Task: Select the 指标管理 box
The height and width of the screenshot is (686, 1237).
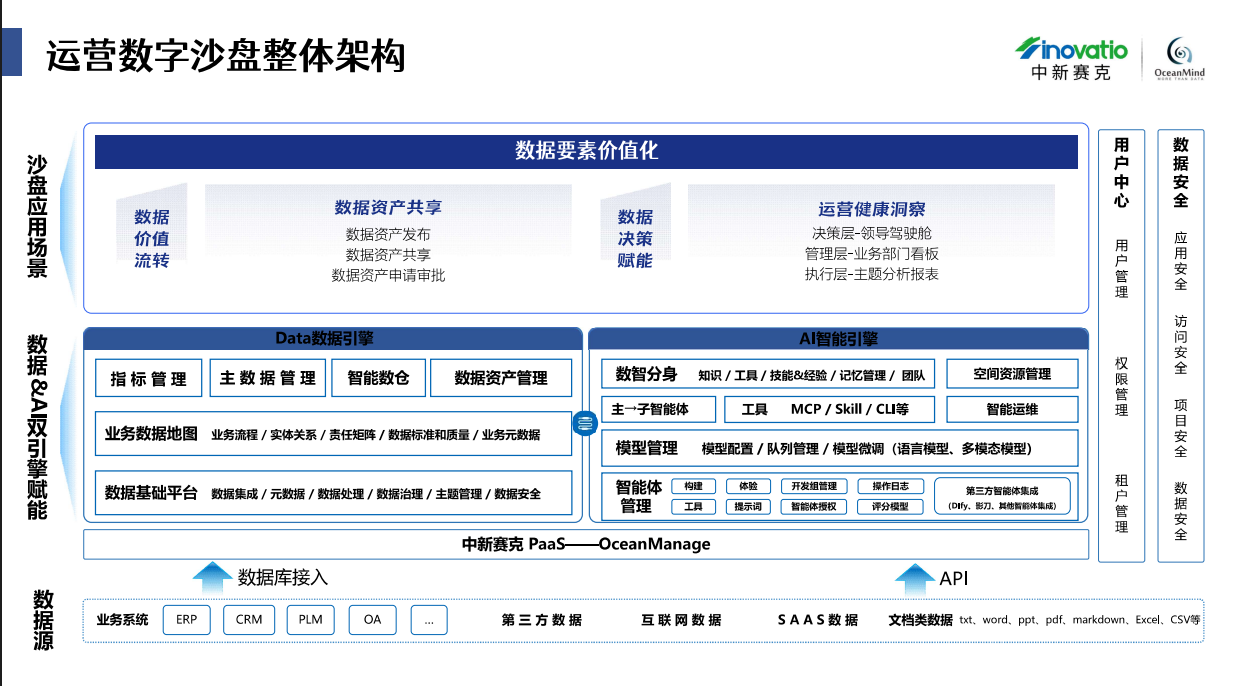Action: [149, 378]
